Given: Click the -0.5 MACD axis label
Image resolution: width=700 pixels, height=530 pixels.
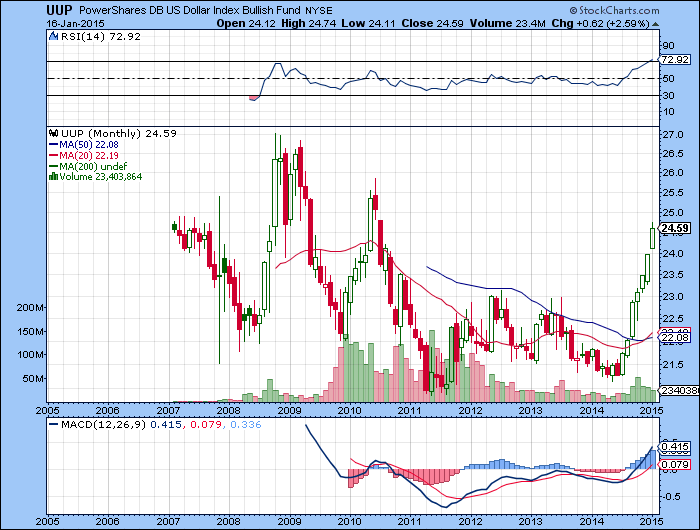Looking at the screenshot, I should tap(673, 497).
